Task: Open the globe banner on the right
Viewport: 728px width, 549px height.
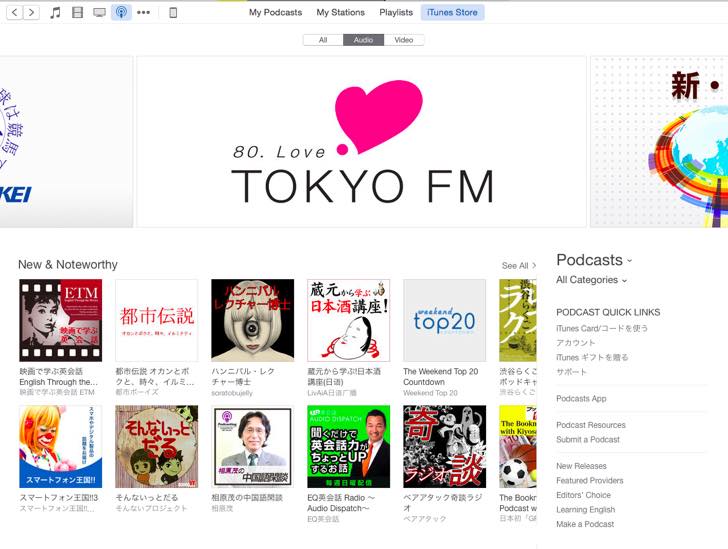Action: [659, 142]
